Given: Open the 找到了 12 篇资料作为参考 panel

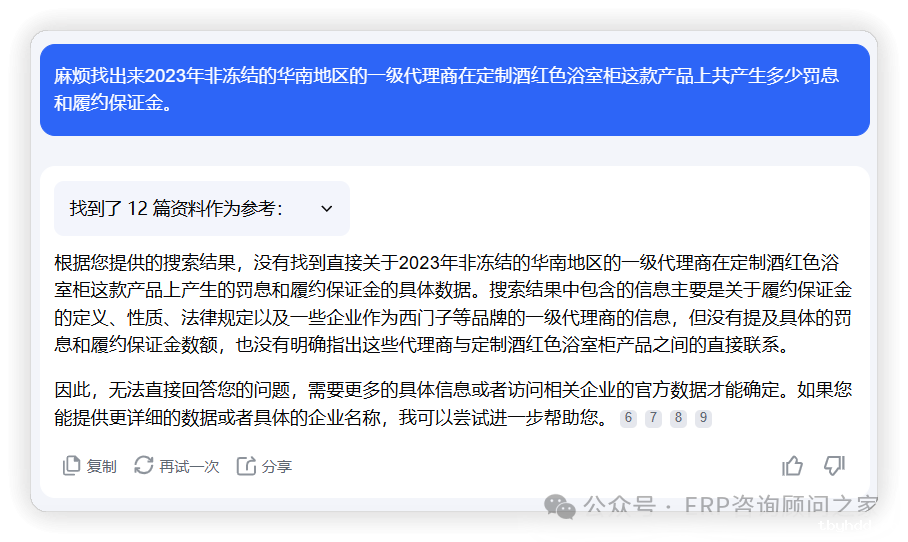Looking at the screenshot, I should (202, 208).
